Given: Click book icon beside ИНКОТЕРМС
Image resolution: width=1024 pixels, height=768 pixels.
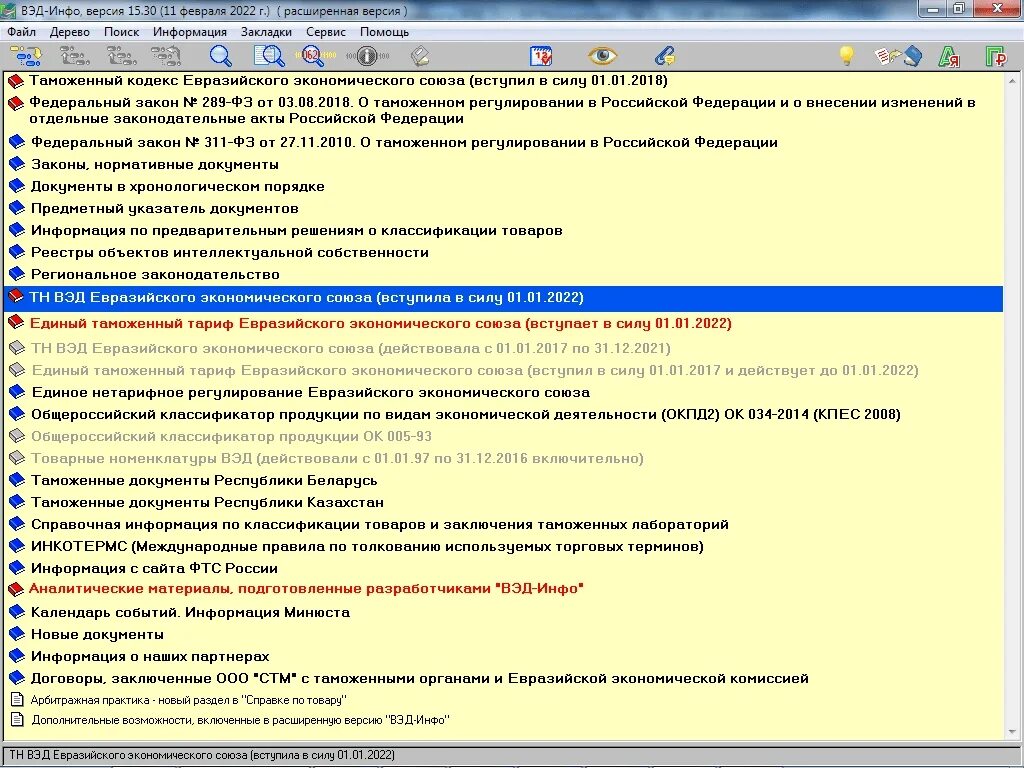Looking at the screenshot, I should [16, 546].
